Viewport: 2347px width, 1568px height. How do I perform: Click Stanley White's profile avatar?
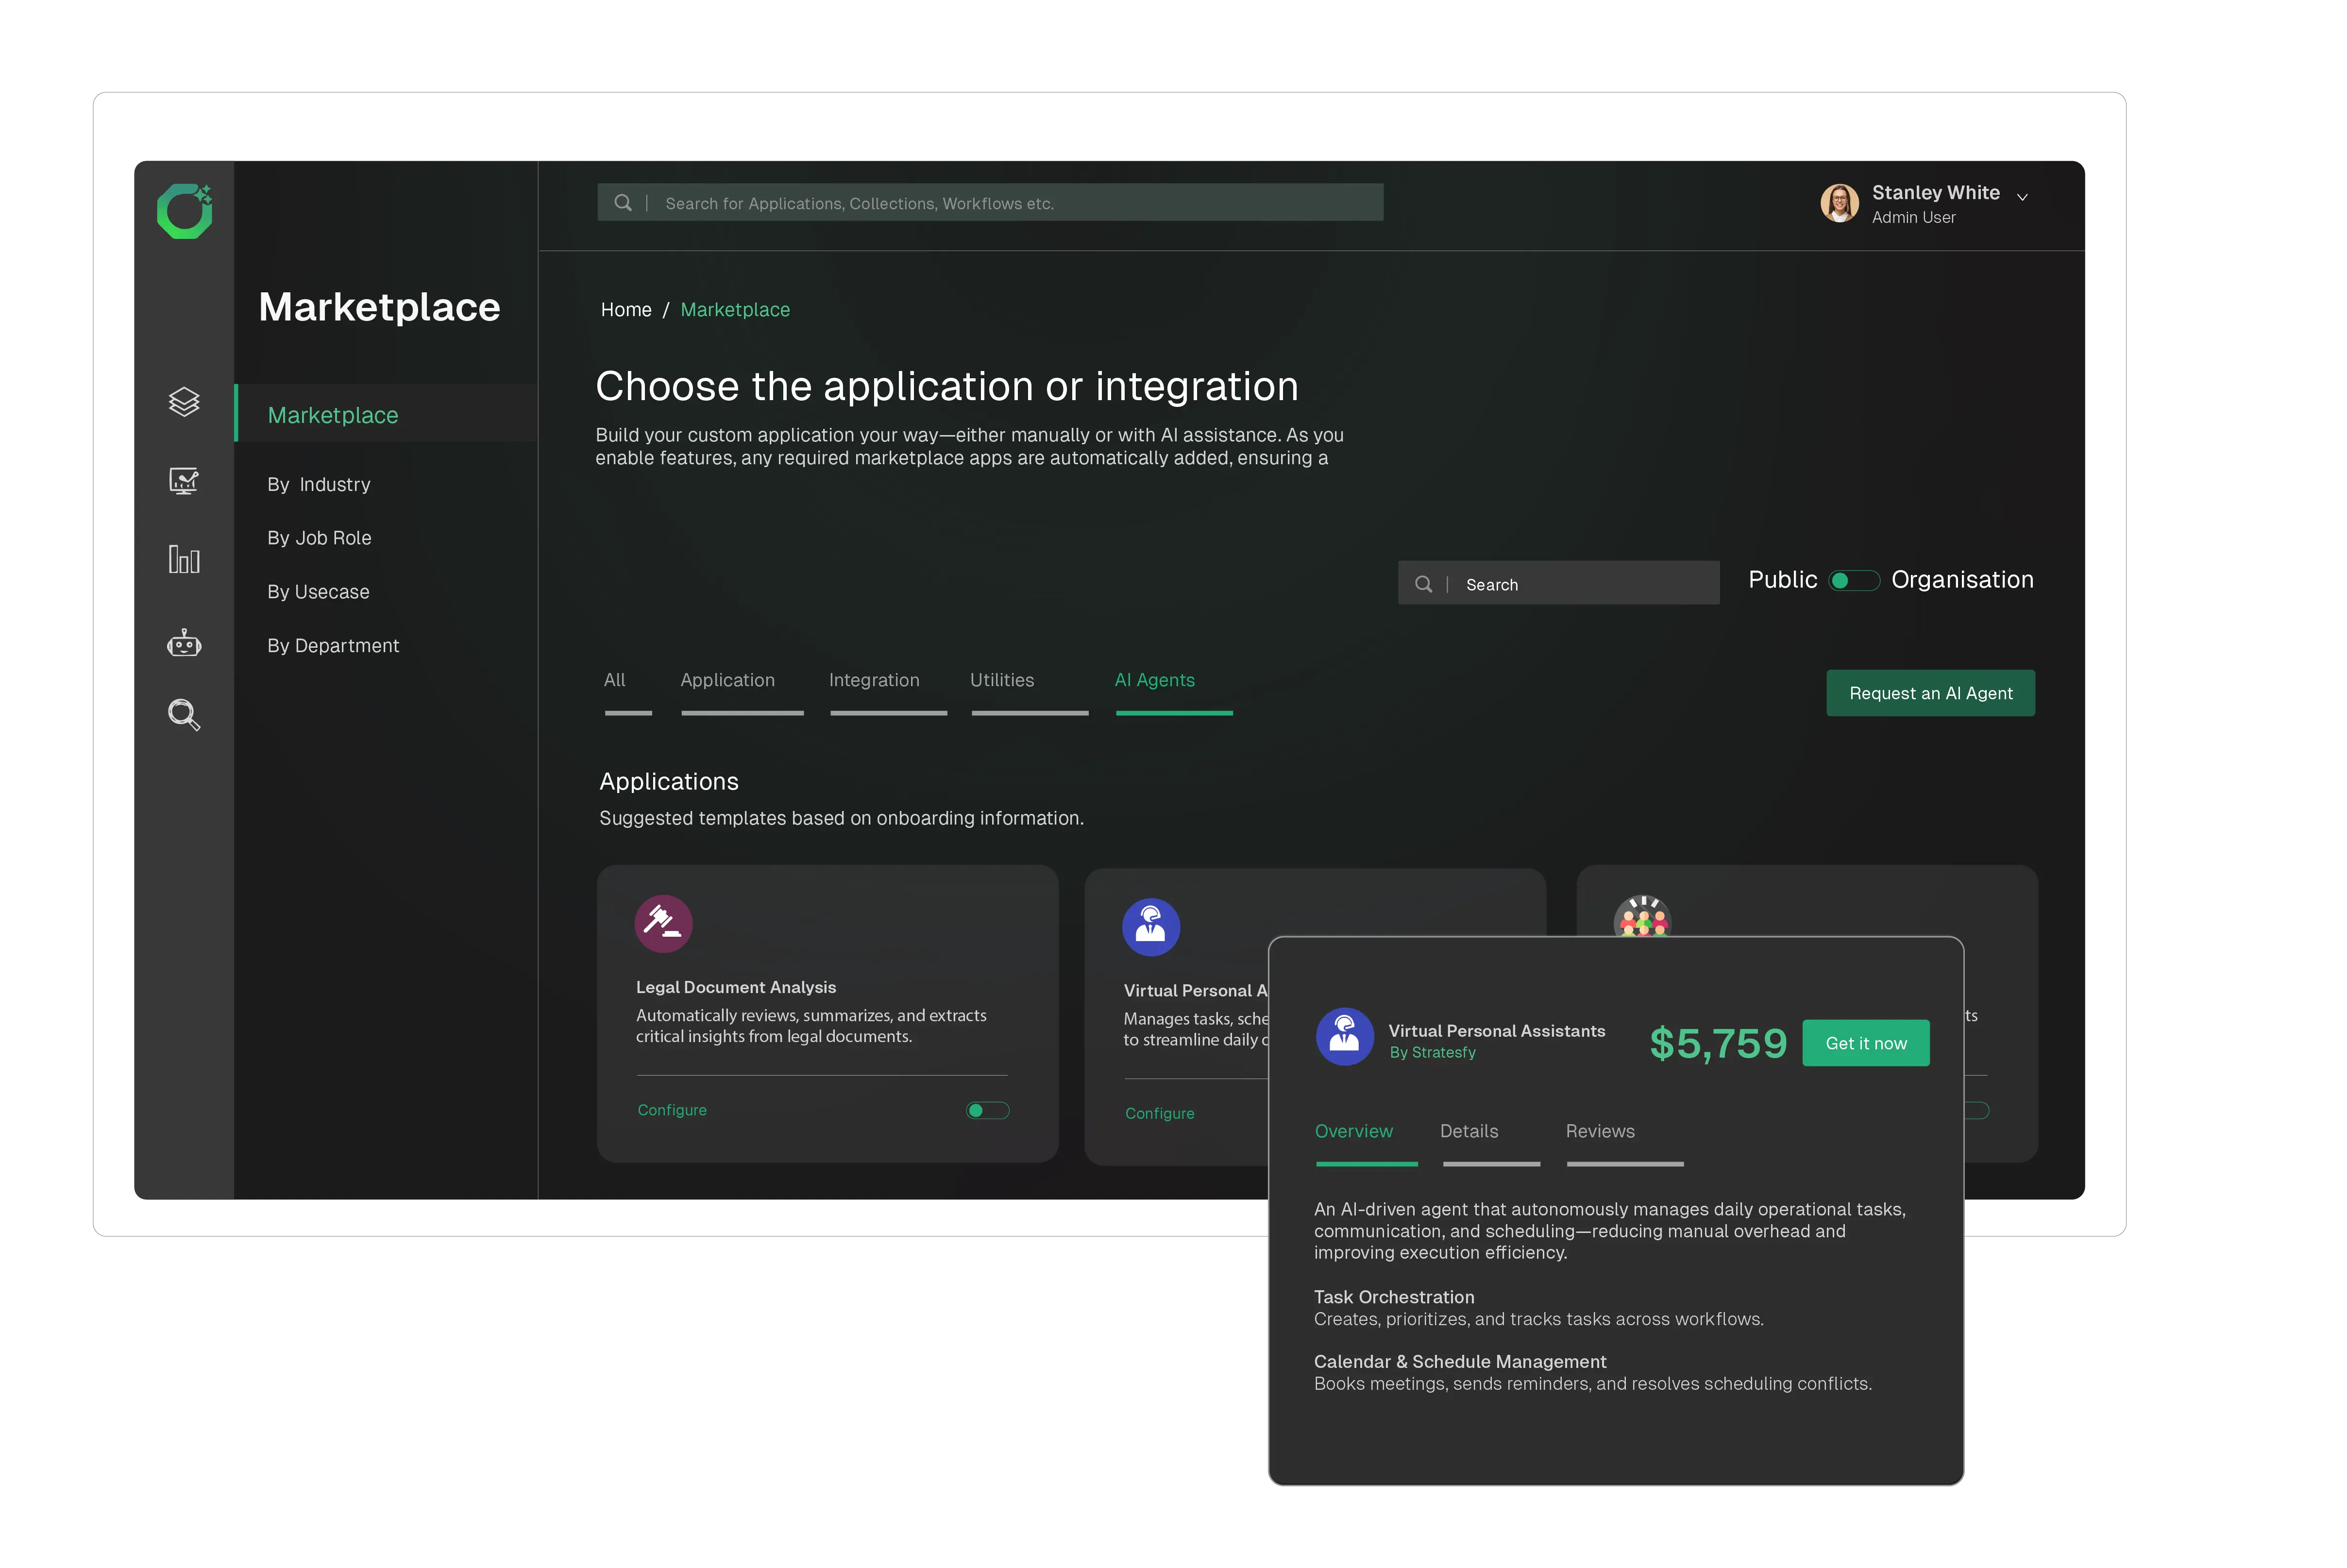pos(1839,203)
